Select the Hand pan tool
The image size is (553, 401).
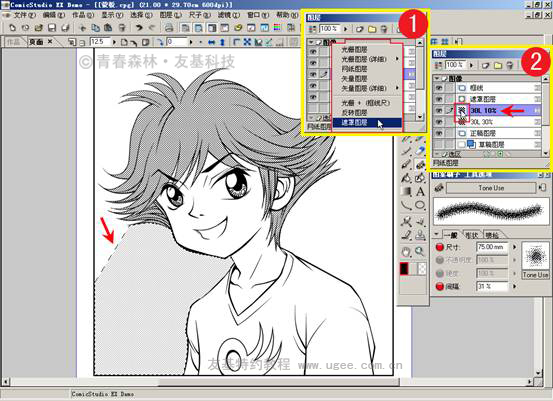407,251
